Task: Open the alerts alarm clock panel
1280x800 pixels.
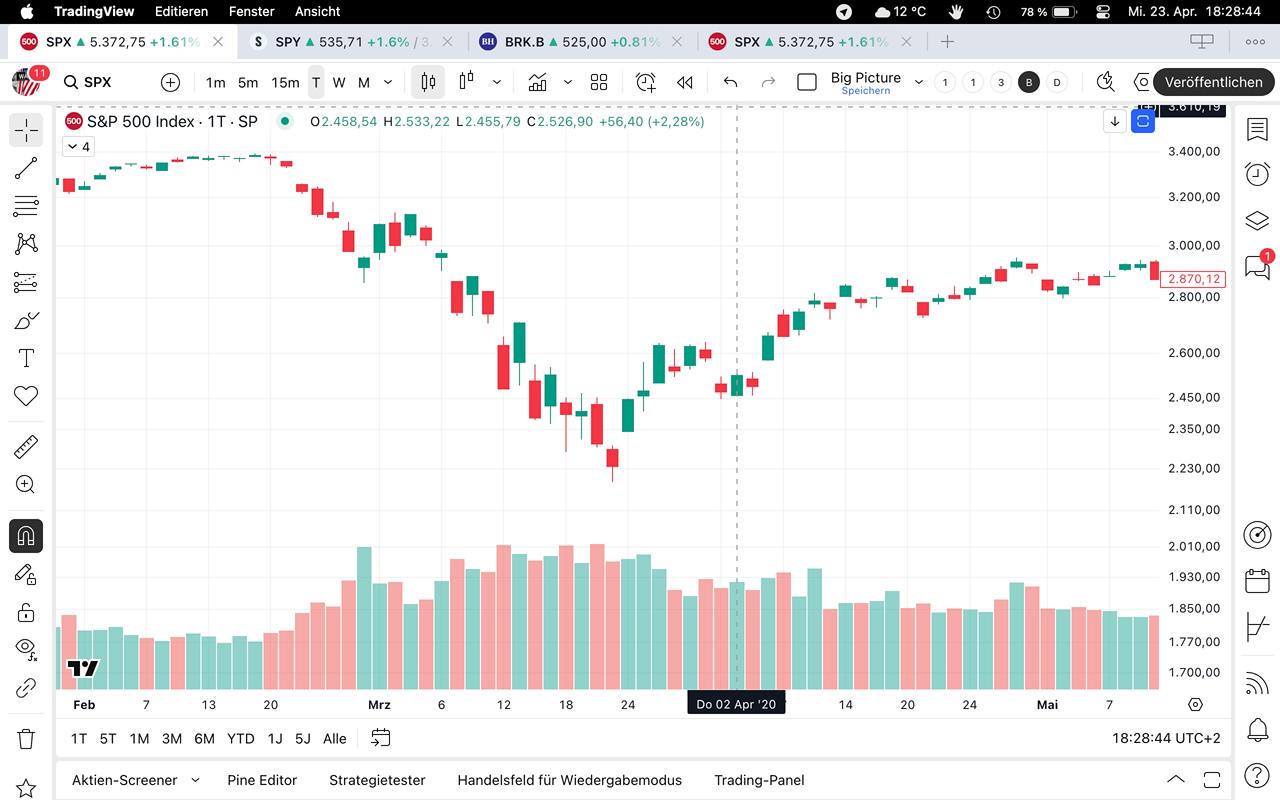Action: point(1257,174)
